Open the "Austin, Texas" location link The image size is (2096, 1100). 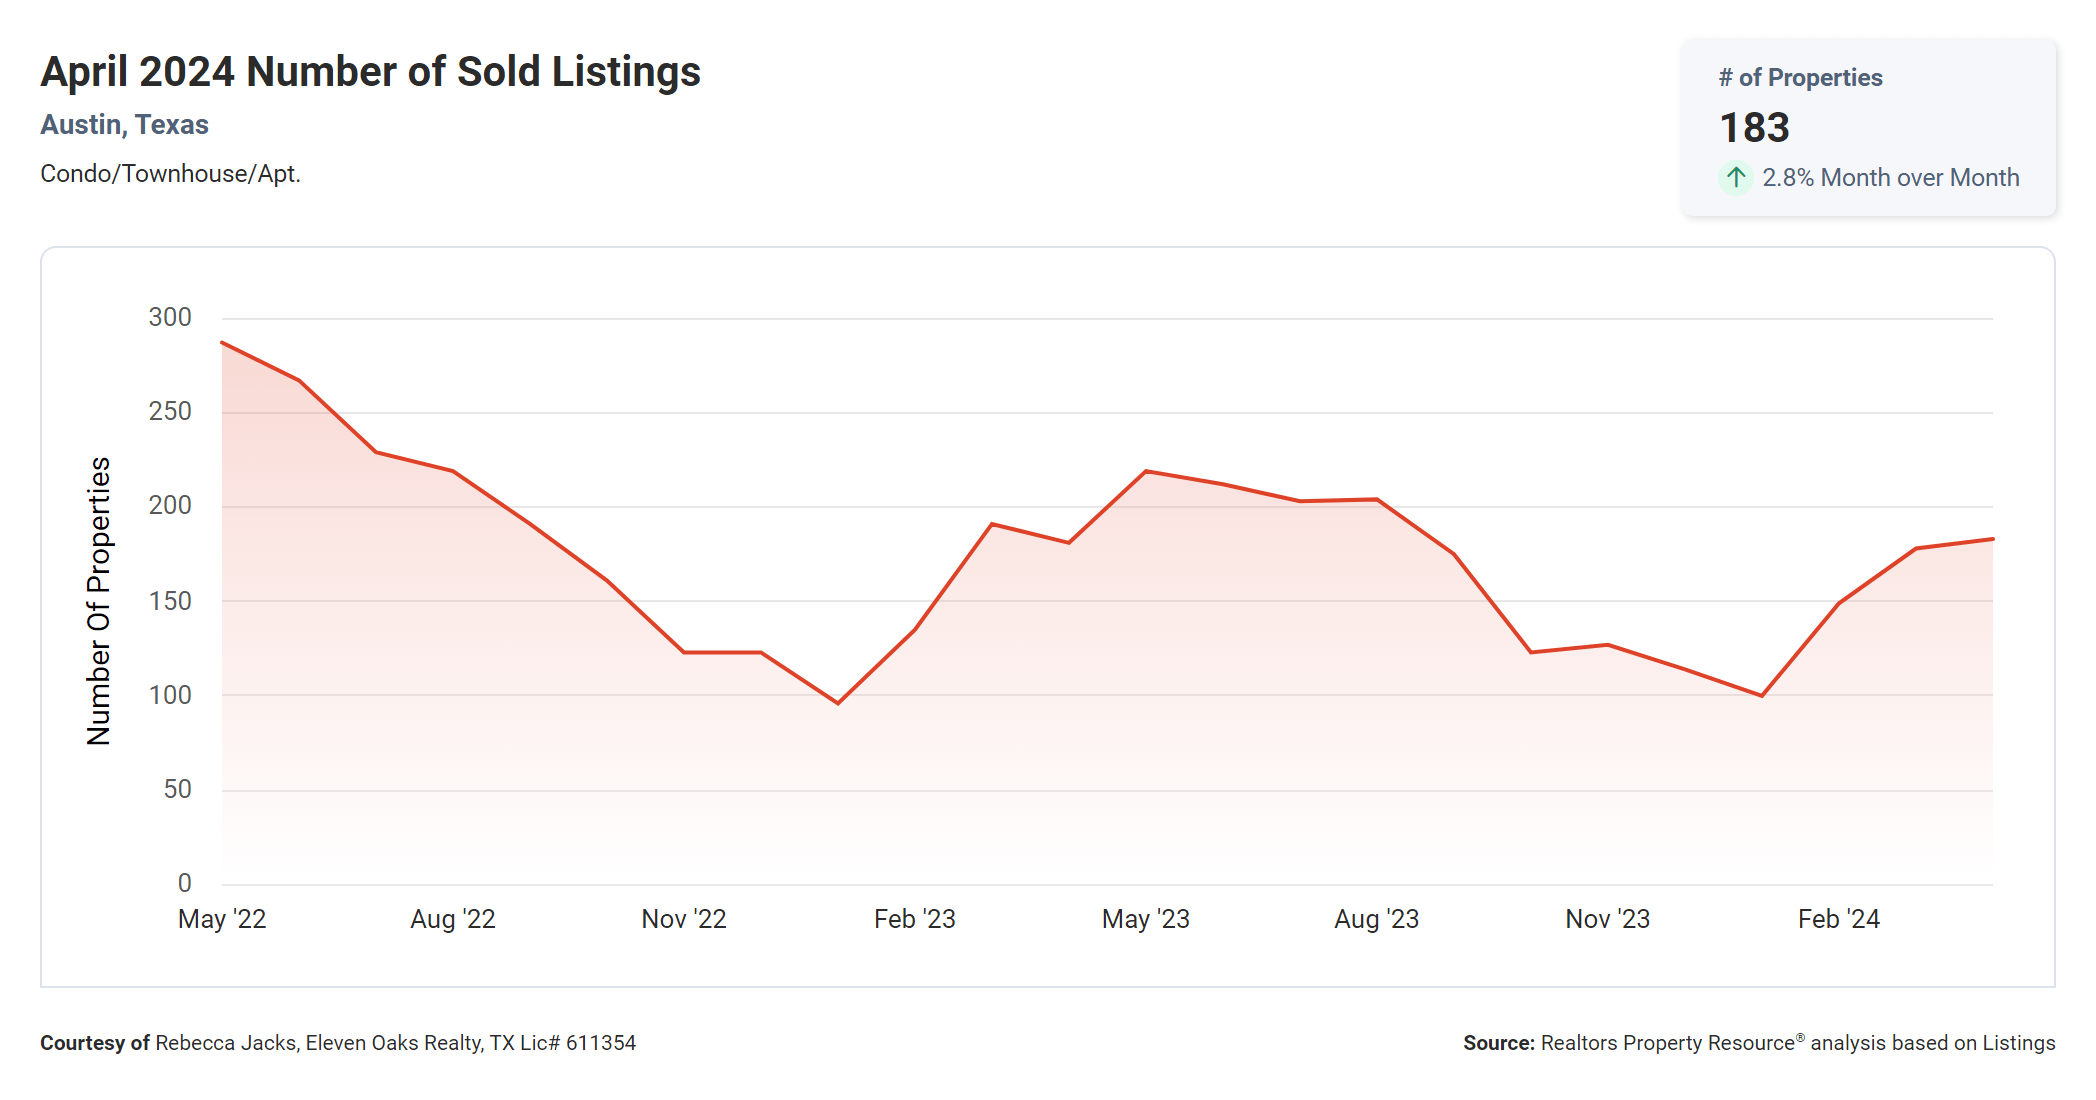coord(124,125)
